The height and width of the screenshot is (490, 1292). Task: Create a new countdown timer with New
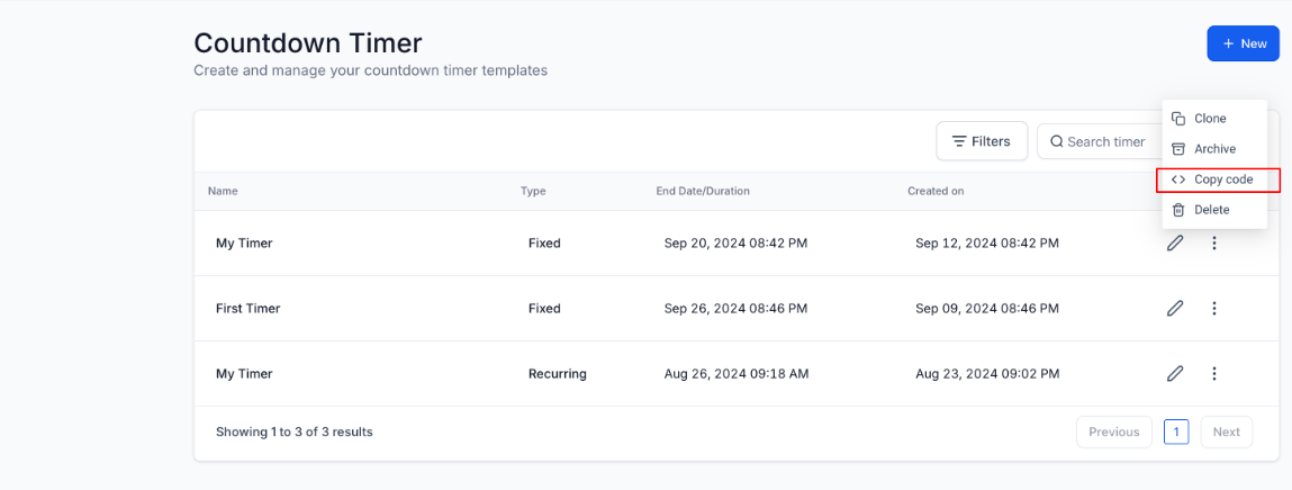1243,44
